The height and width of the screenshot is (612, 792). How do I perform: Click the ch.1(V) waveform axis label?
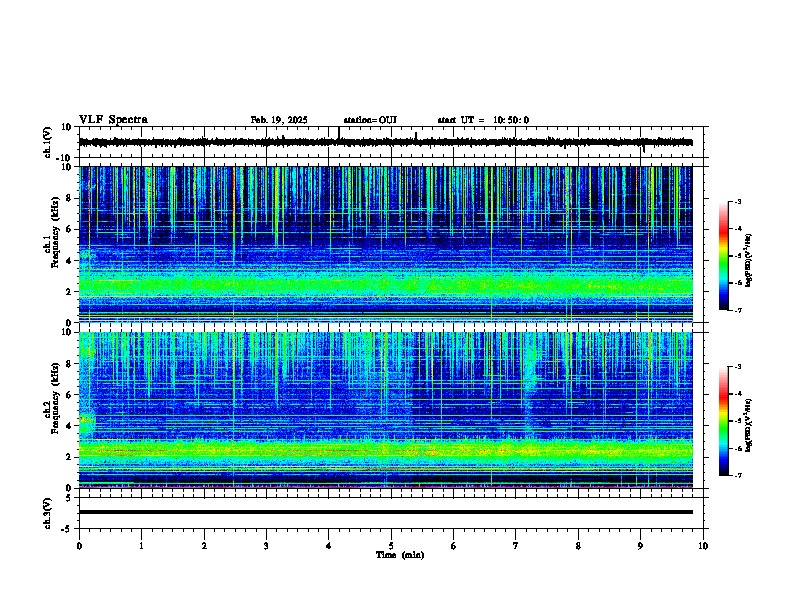[48, 142]
